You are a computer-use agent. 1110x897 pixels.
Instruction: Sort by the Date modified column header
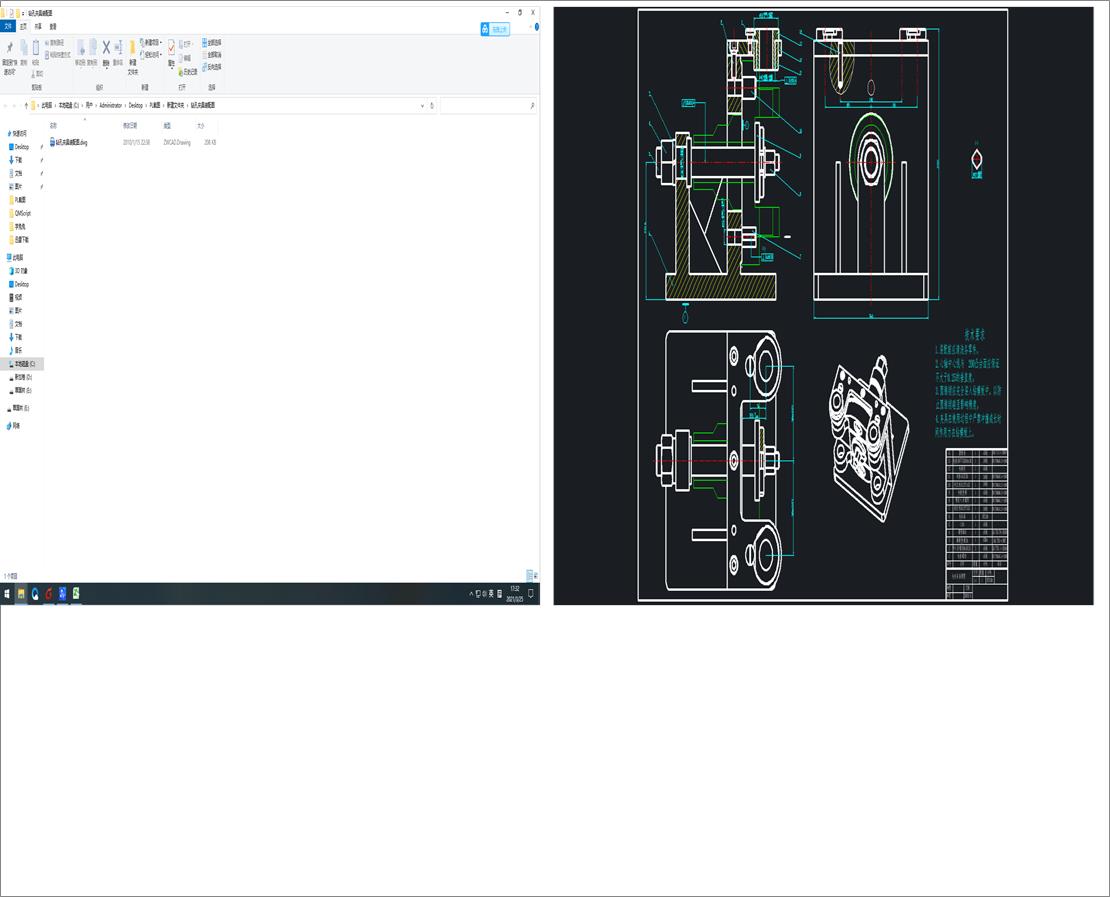click(x=130, y=125)
